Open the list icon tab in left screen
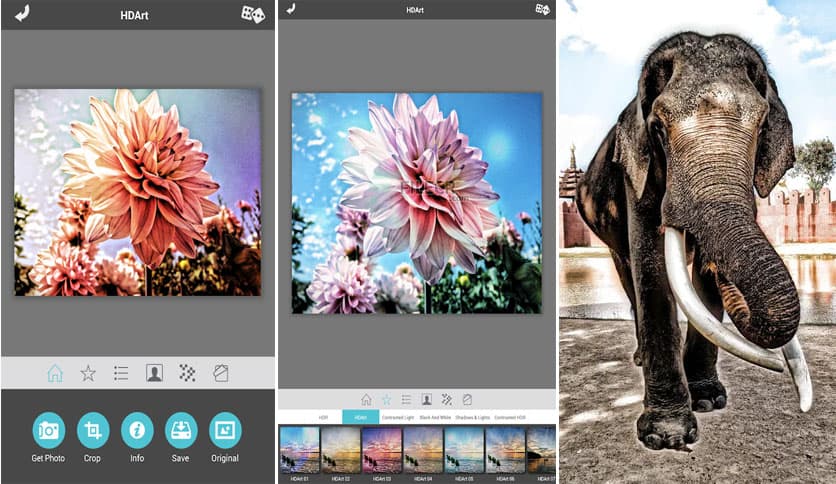836x484 pixels. 121,373
